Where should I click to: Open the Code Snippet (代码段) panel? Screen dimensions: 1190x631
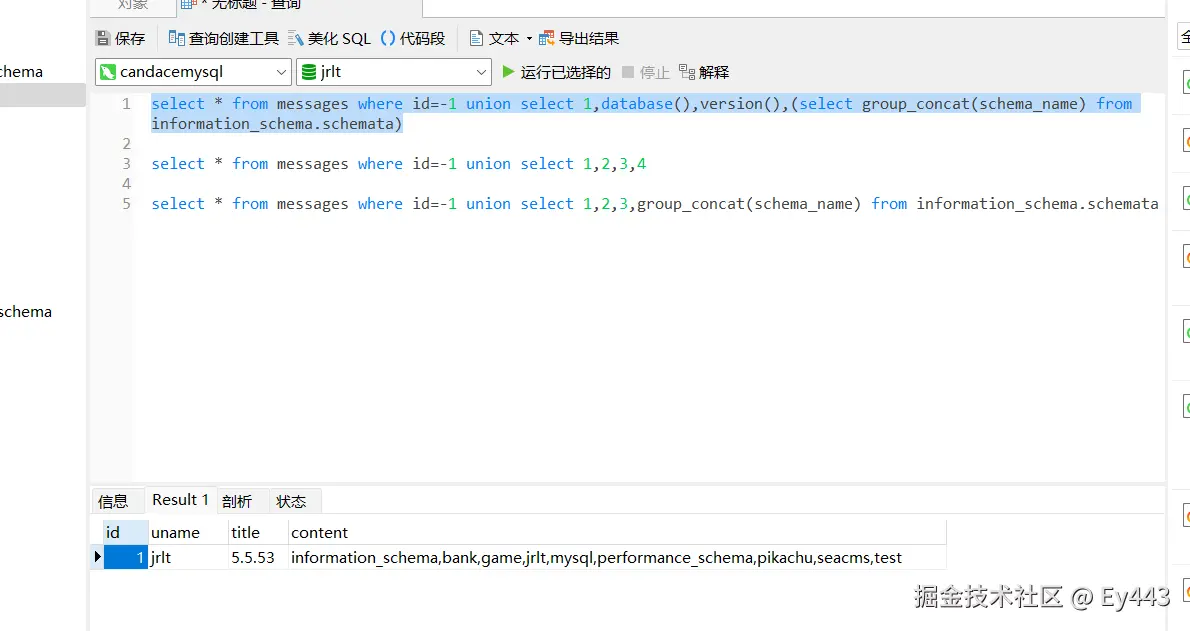[413, 38]
